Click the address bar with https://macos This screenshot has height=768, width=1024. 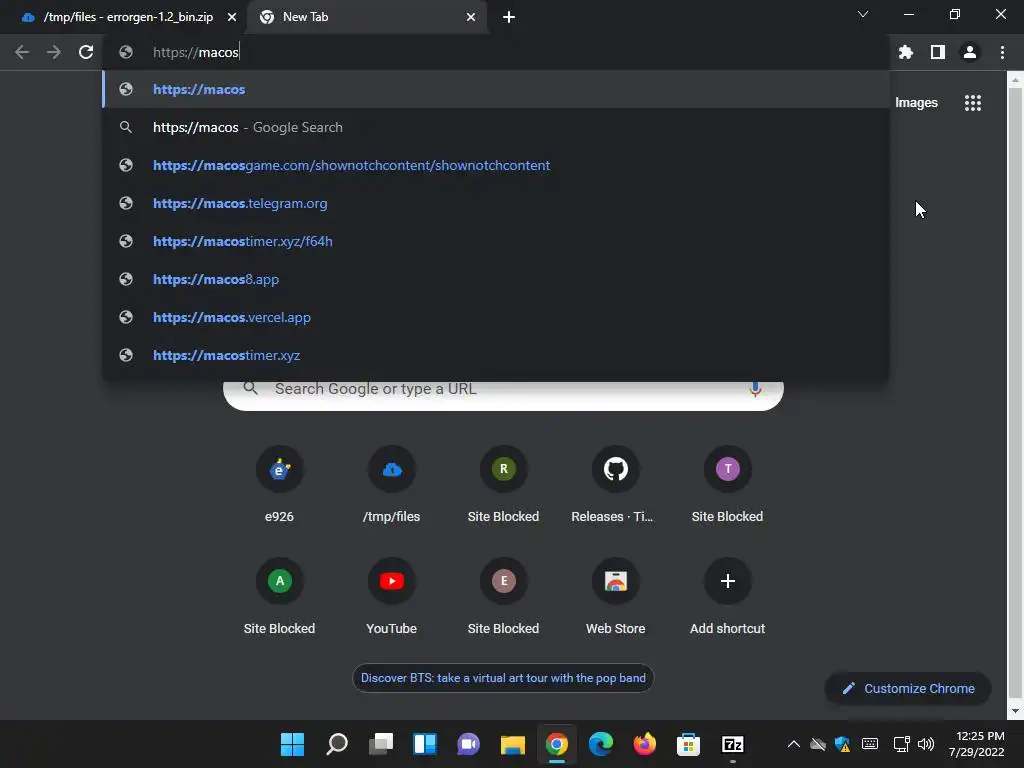496,52
